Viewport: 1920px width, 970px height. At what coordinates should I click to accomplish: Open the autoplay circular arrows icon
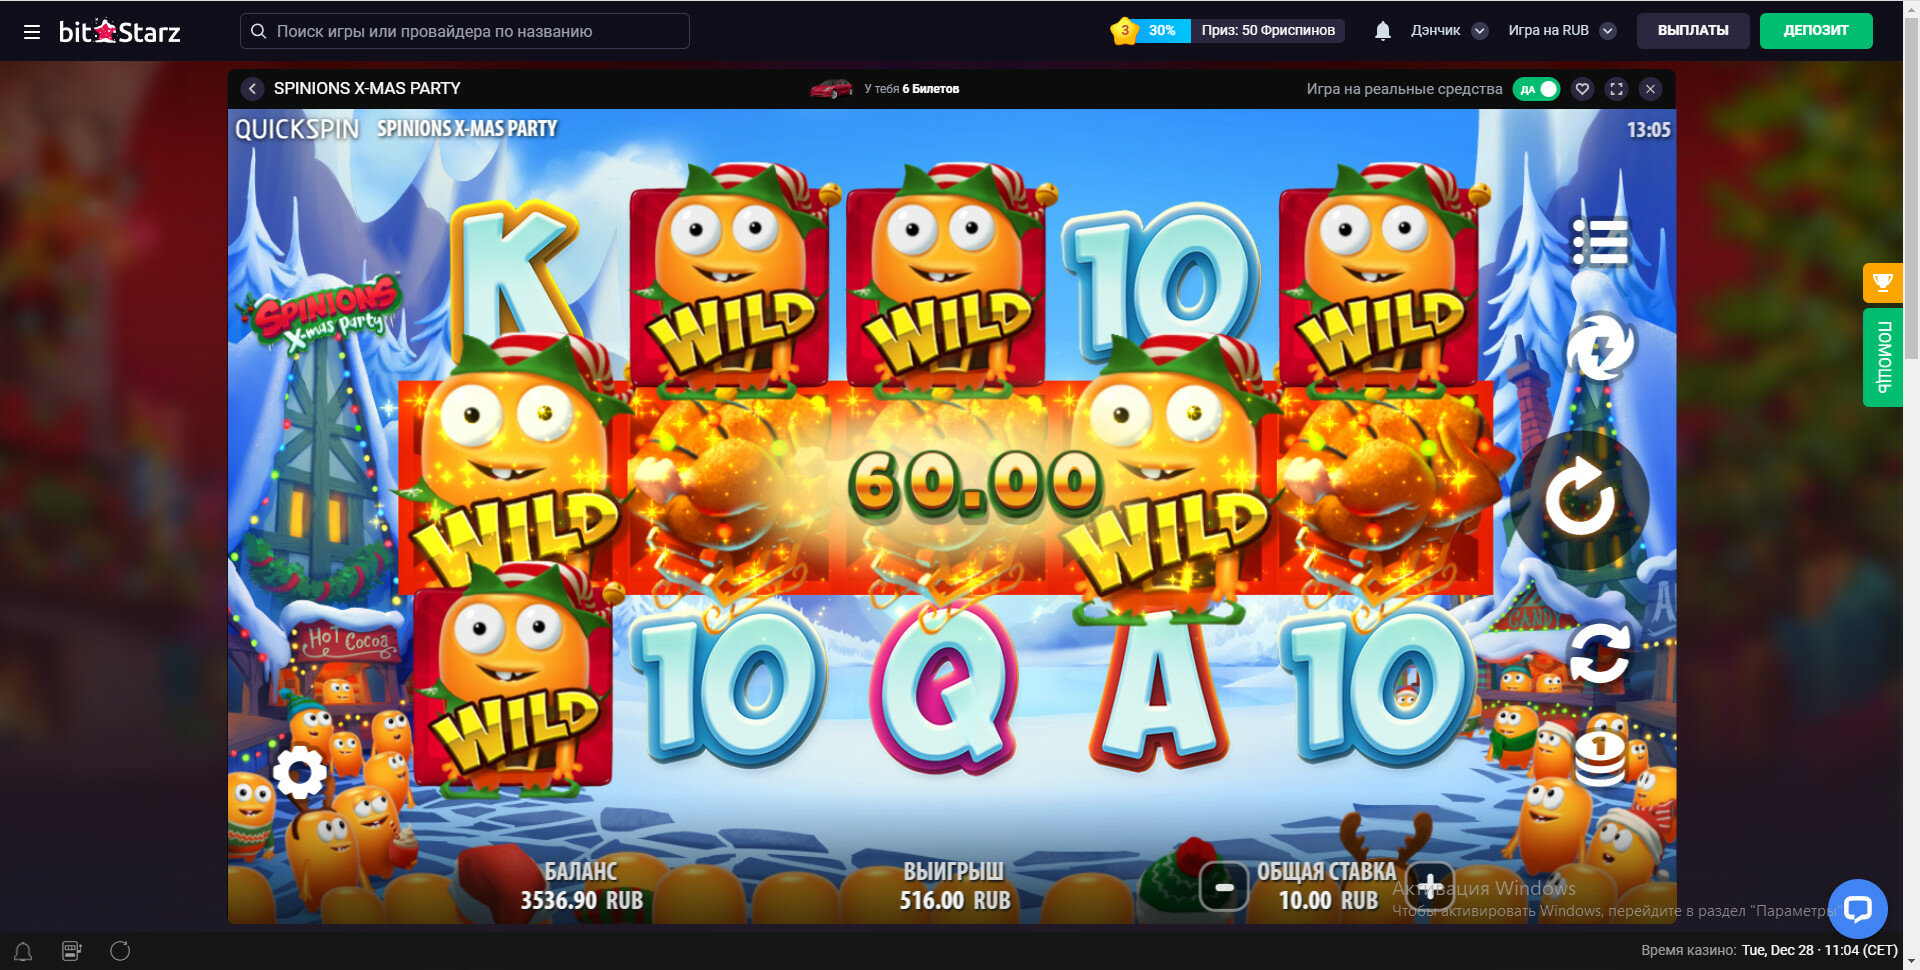coord(1599,653)
